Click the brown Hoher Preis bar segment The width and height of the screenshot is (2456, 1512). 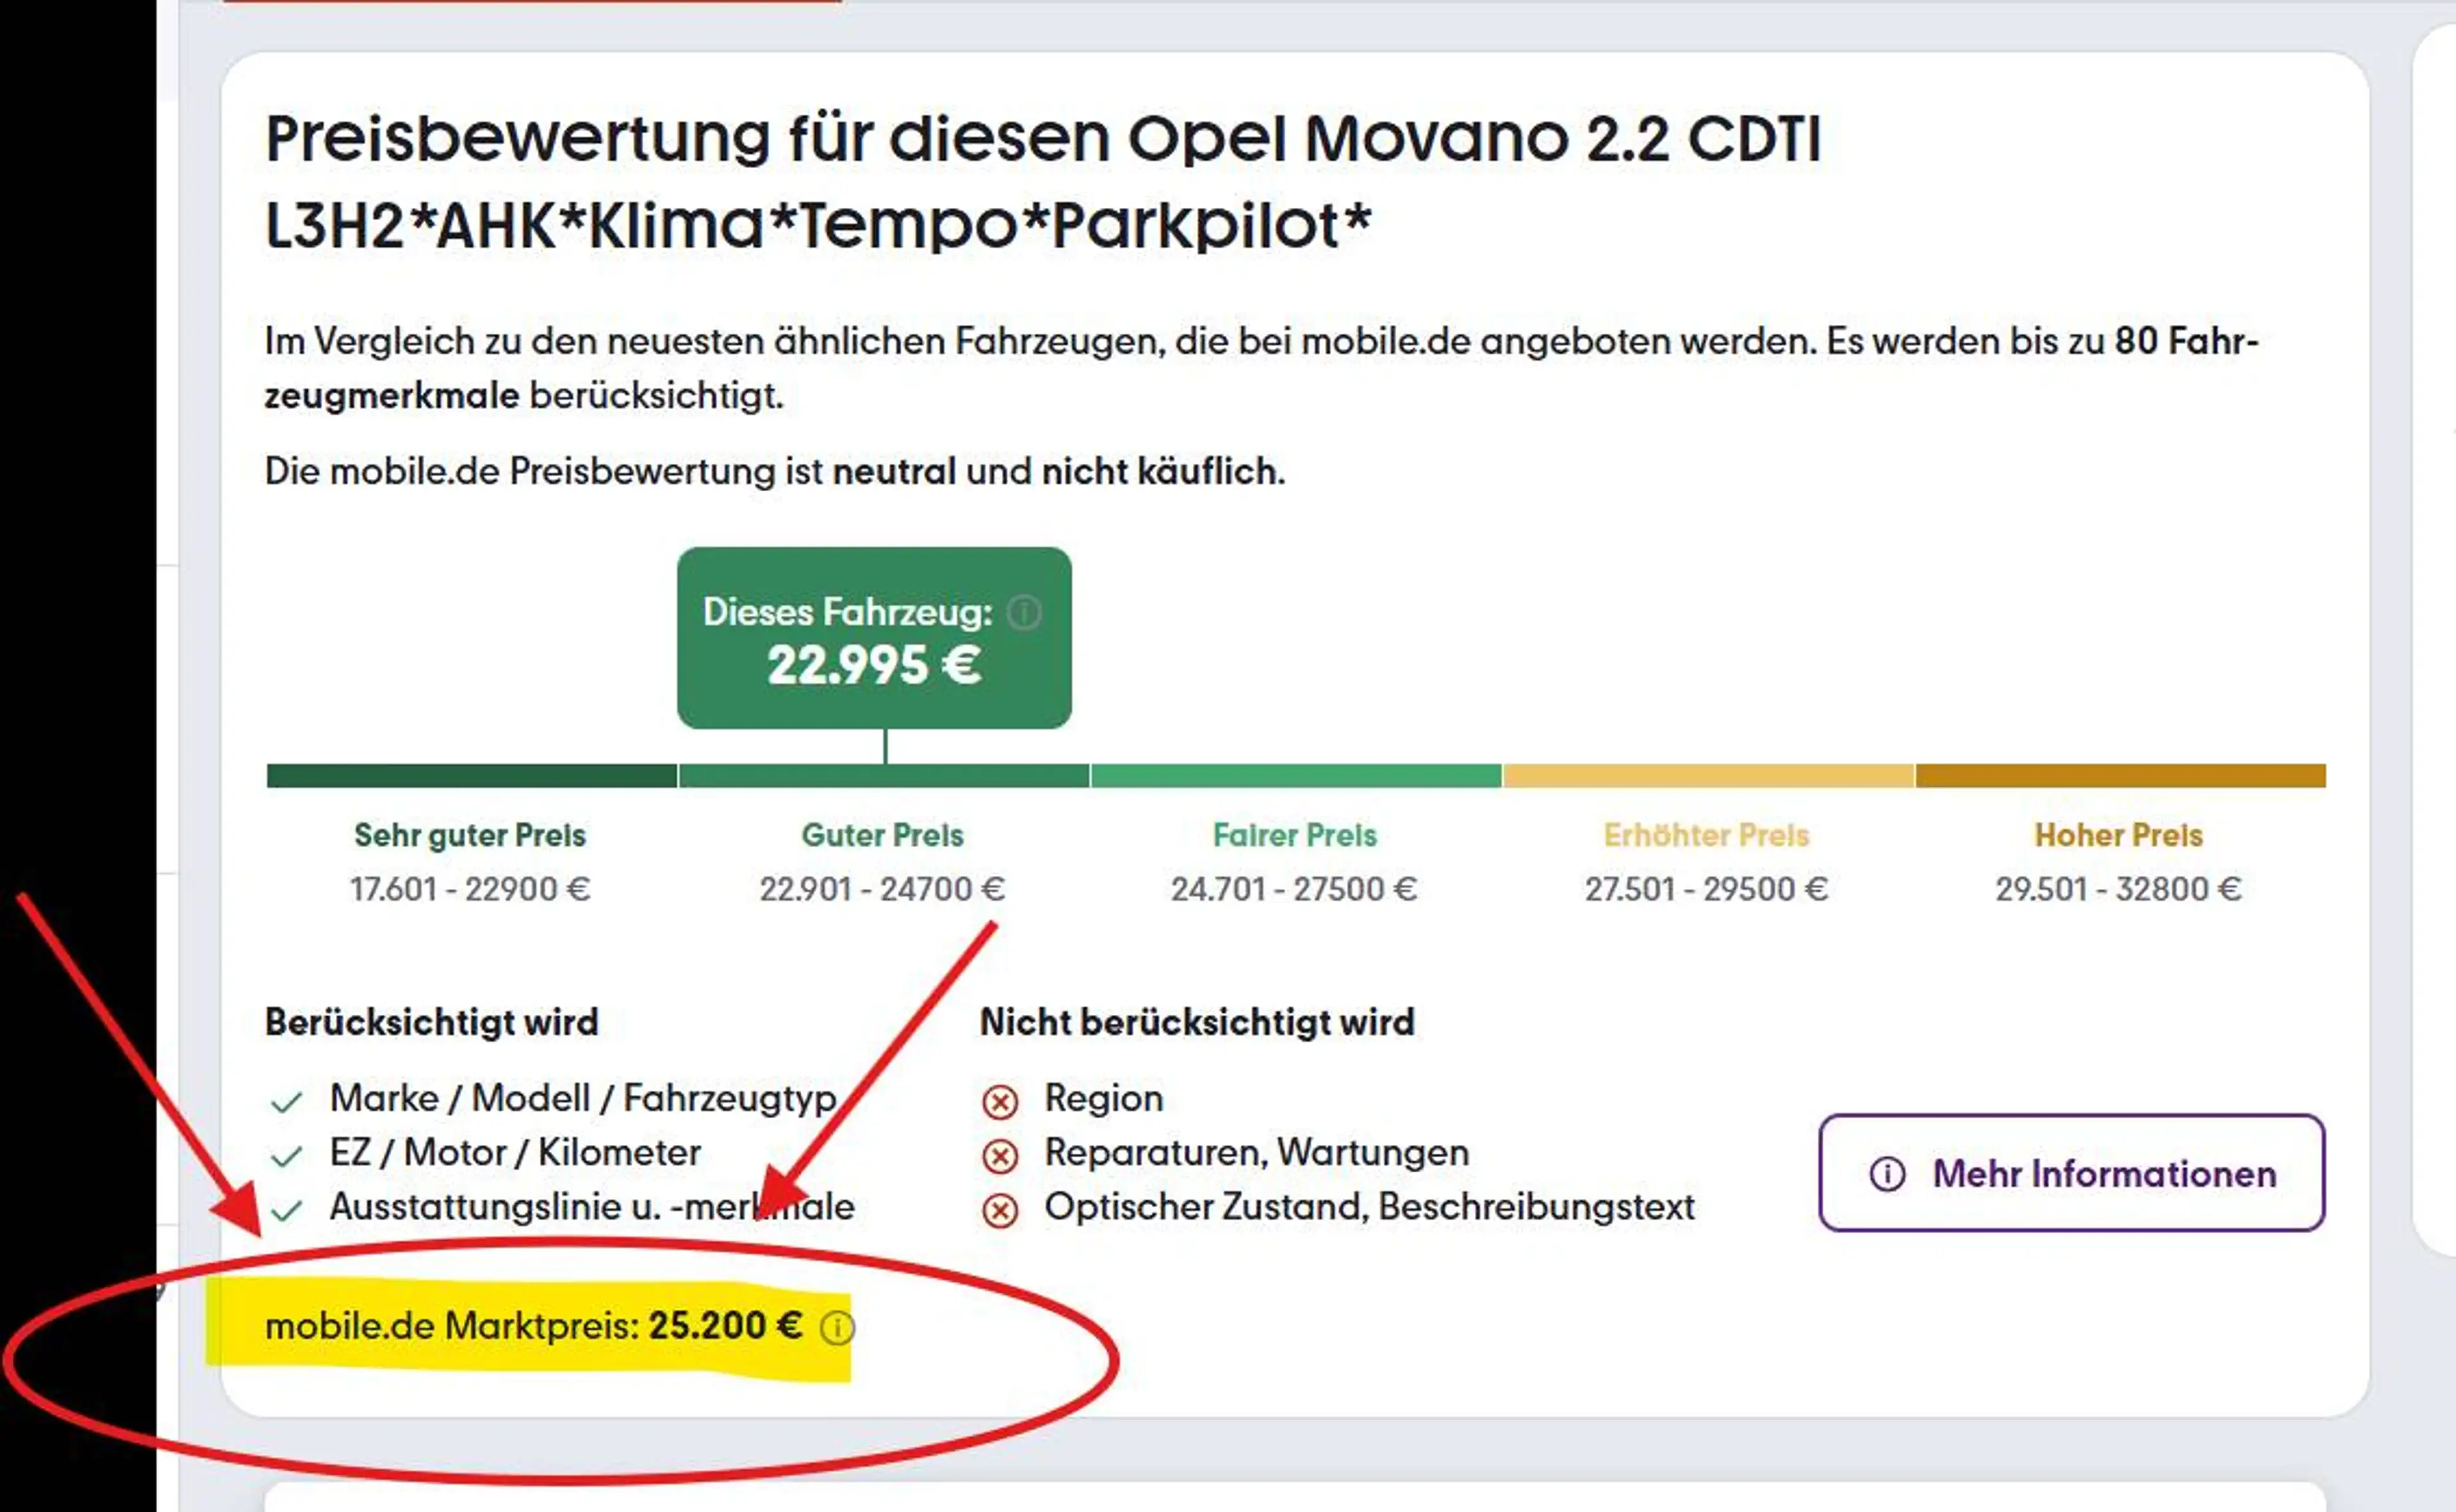pyautogui.click(x=2121, y=776)
